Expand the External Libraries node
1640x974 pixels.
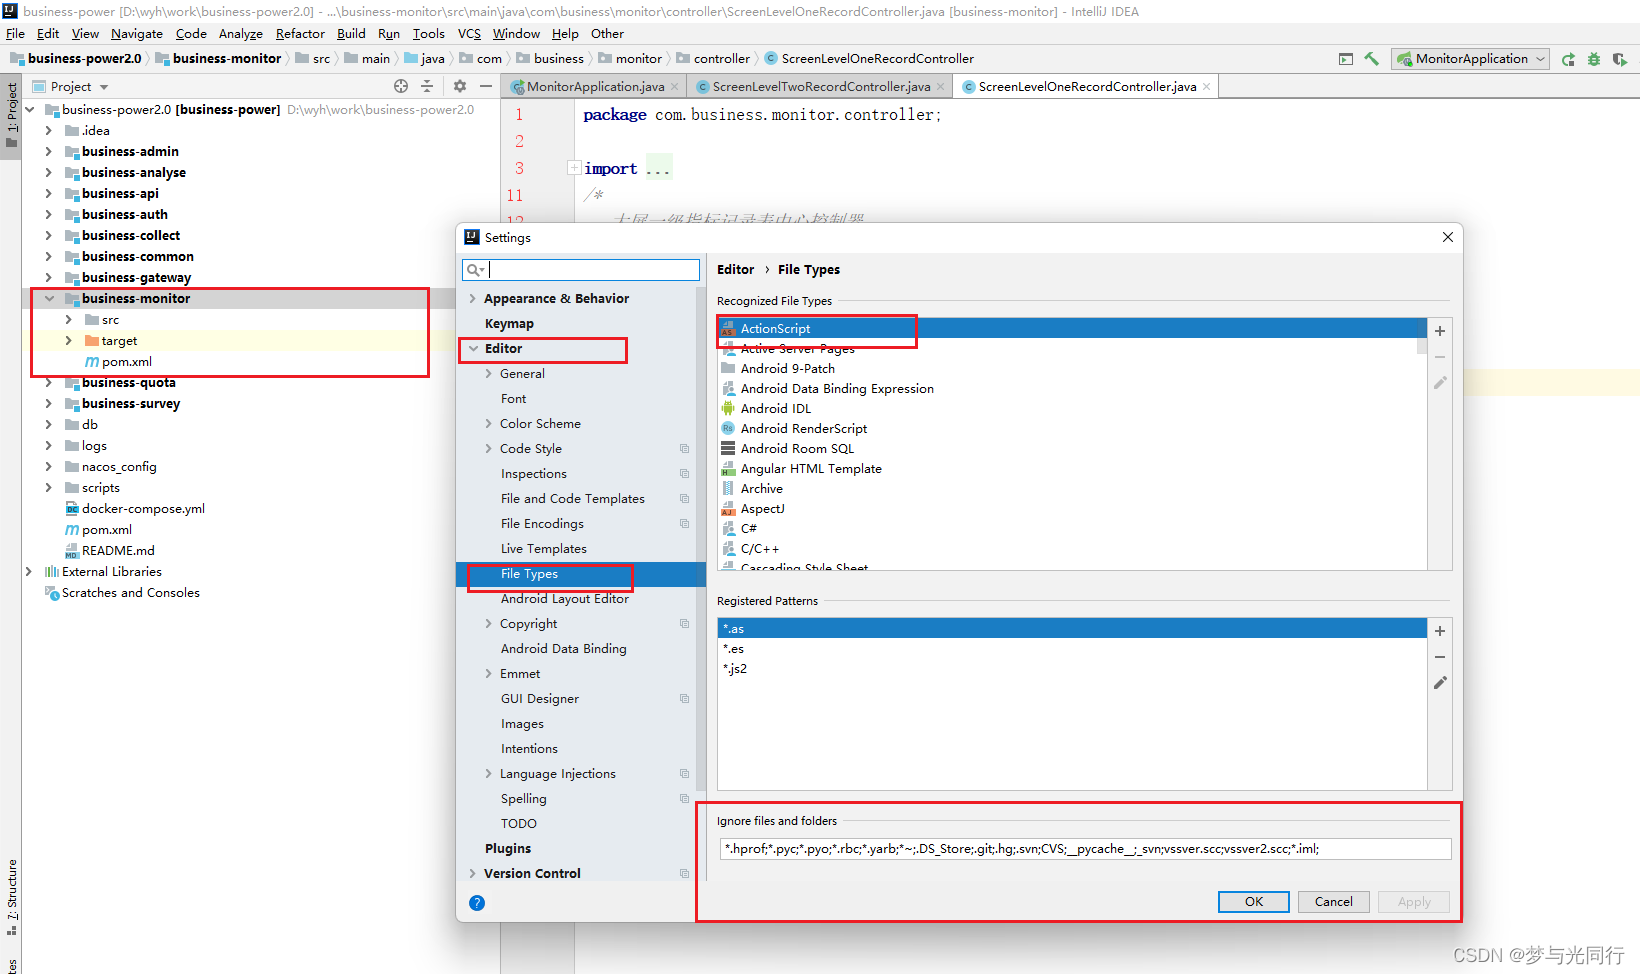point(29,572)
